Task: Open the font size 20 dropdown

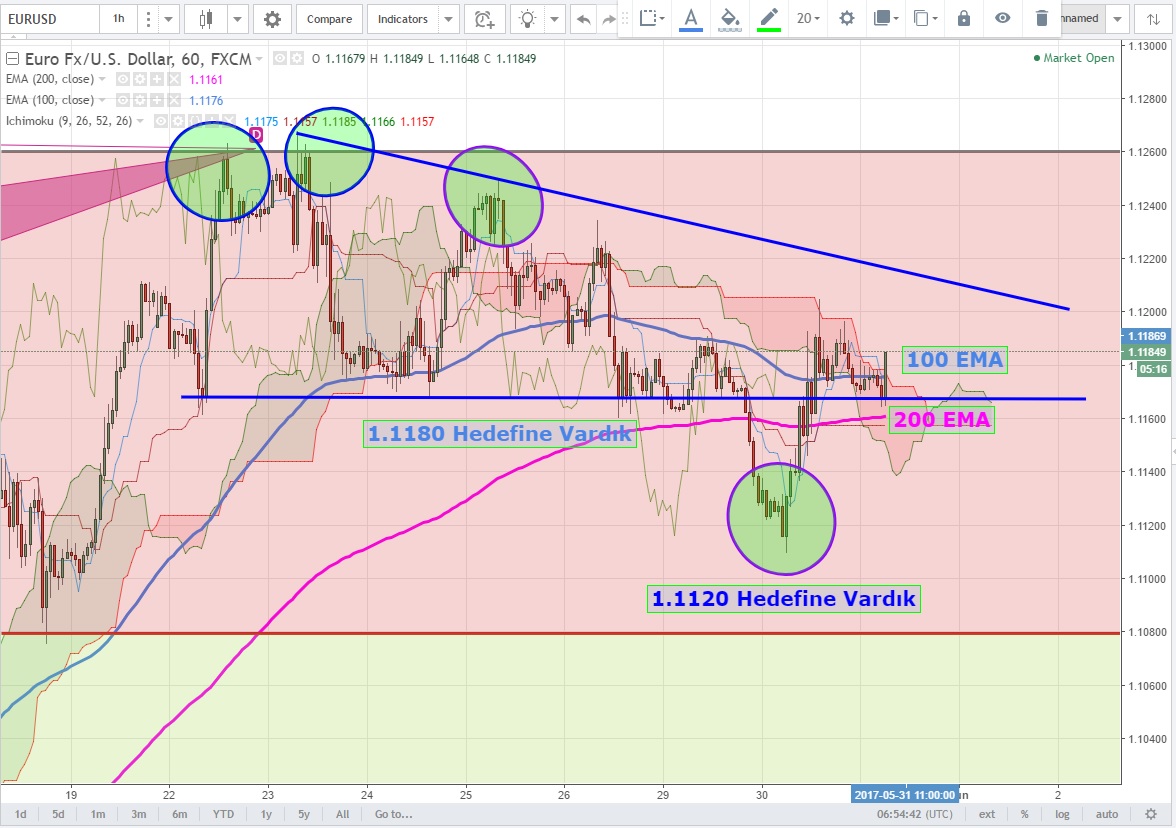Action: [x=808, y=18]
